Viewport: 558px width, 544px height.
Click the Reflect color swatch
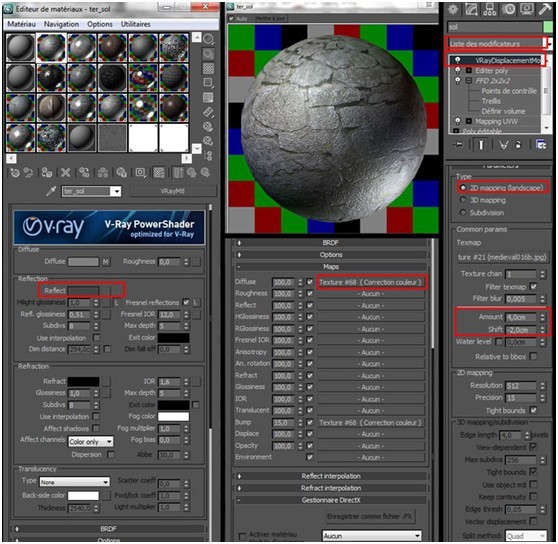(83, 291)
